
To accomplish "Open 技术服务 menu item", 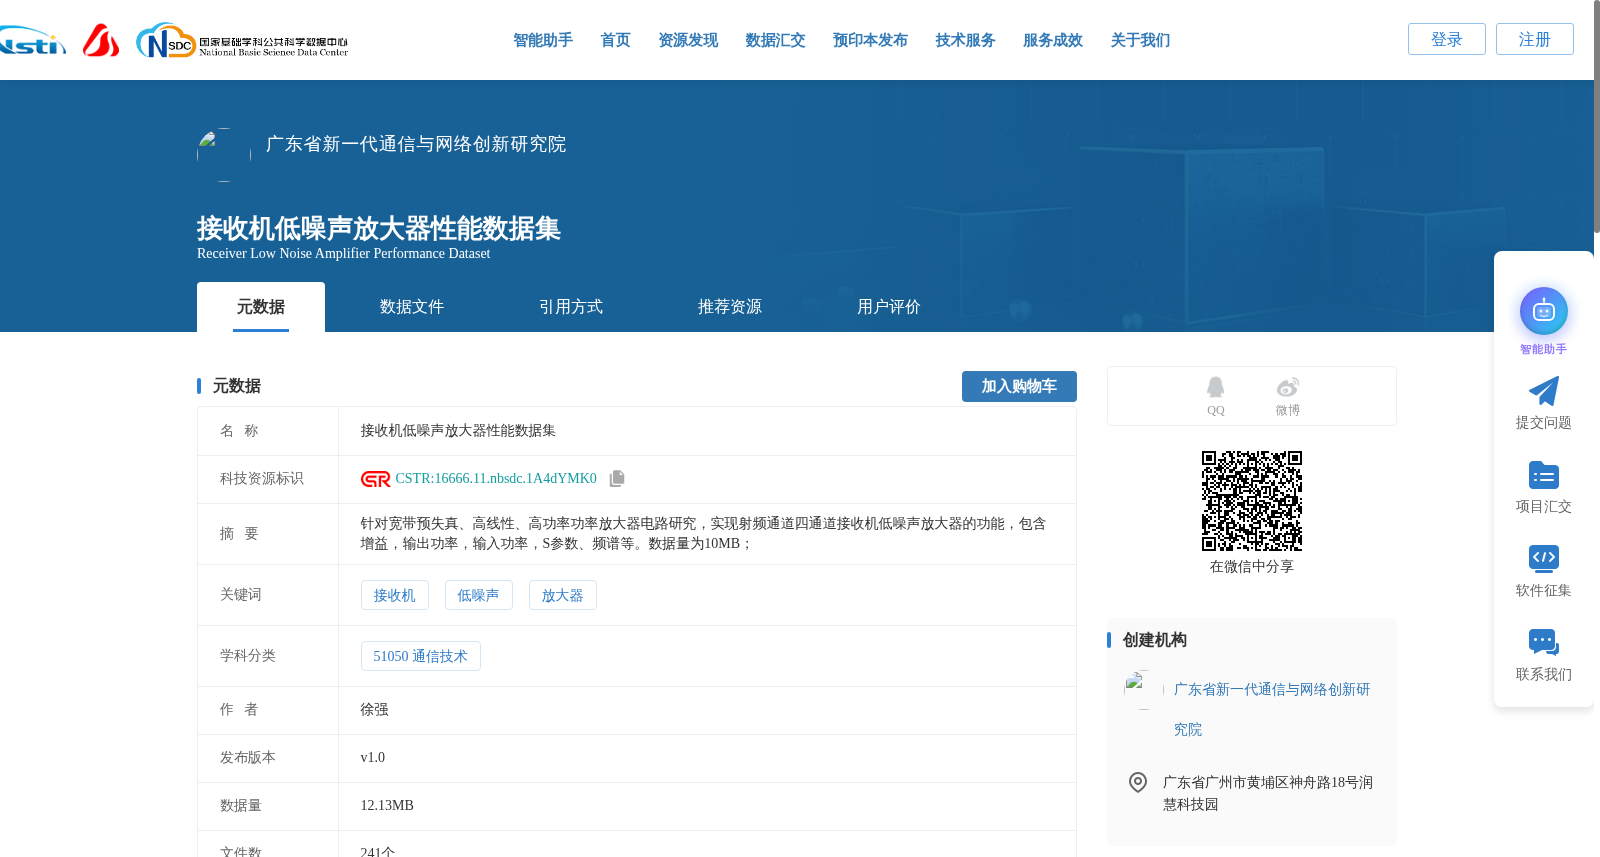I will click(965, 40).
